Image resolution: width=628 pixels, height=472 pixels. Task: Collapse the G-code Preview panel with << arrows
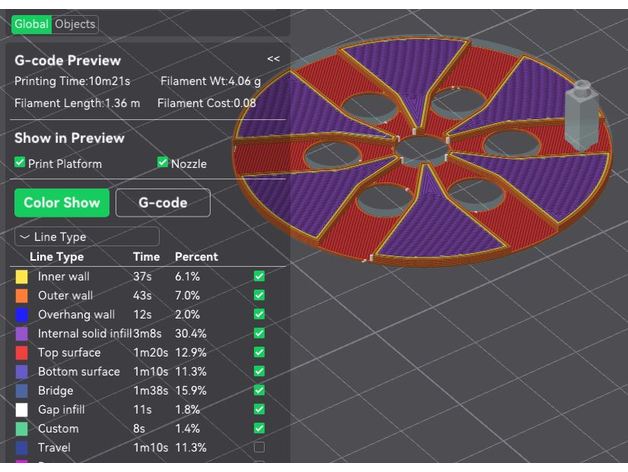273,60
